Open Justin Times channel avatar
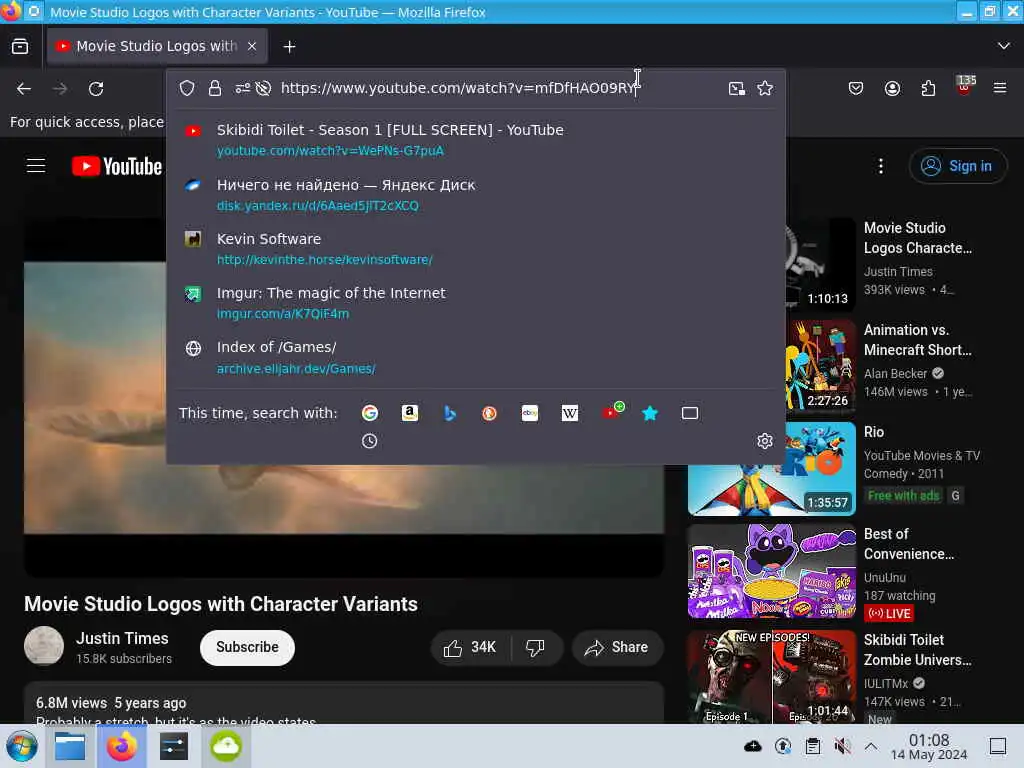The width and height of the screenshot is (1024, 768). pos(44,646)
